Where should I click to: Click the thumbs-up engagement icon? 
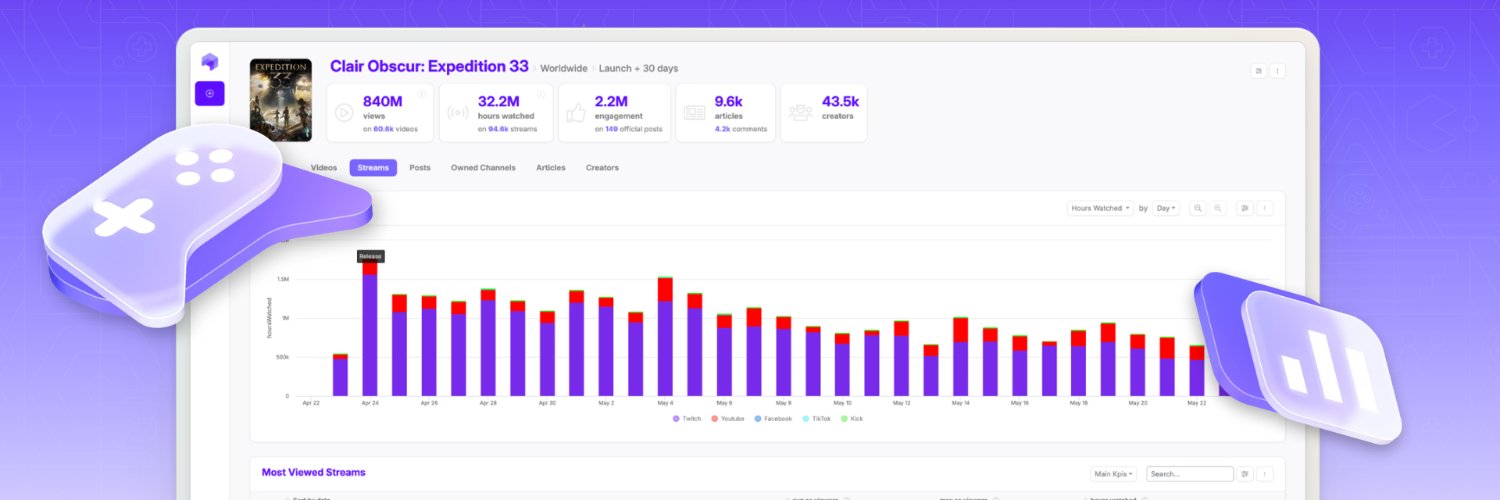[x=576, y=112]
